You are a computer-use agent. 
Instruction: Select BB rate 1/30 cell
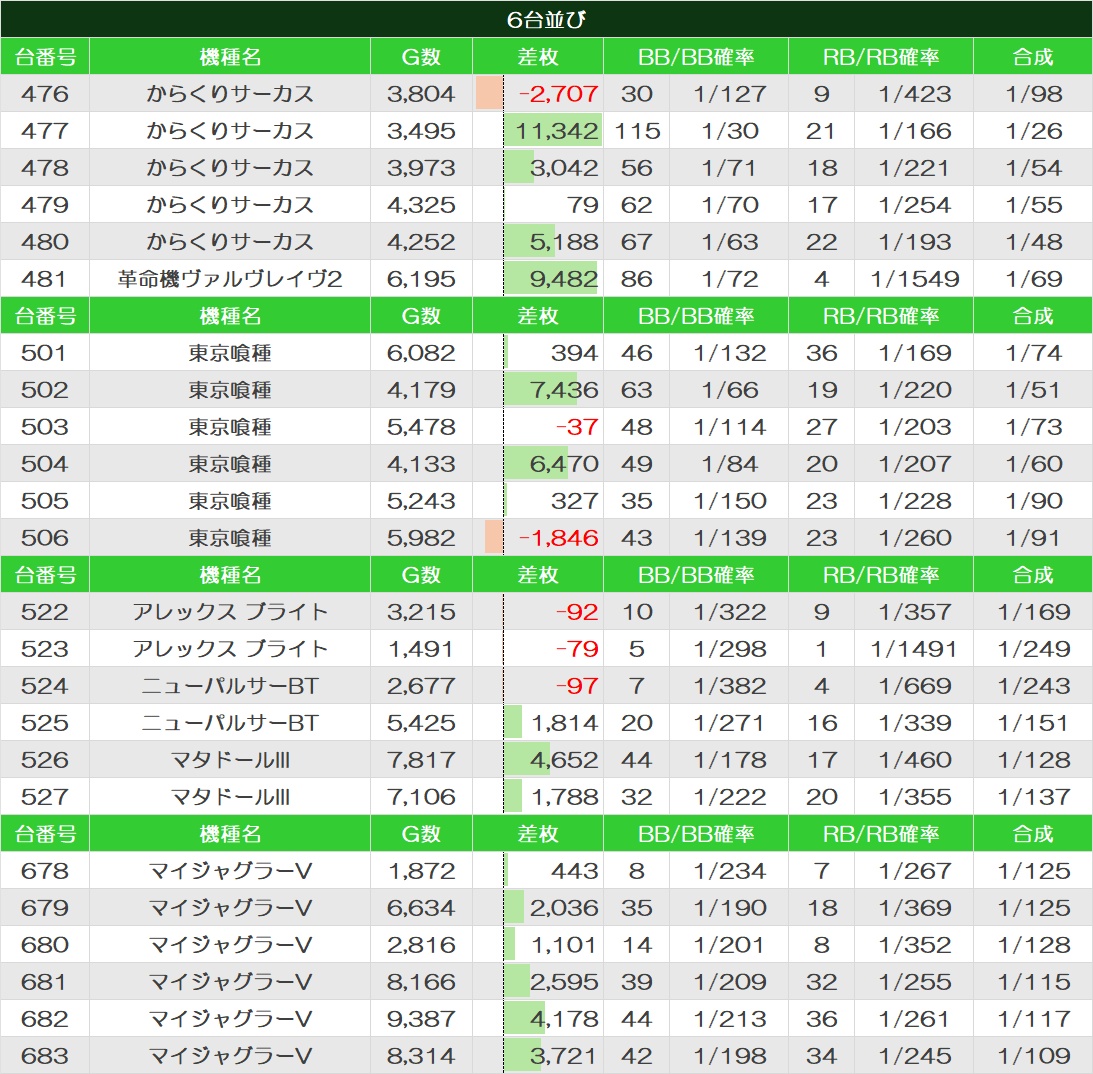(x=729, y=130)
